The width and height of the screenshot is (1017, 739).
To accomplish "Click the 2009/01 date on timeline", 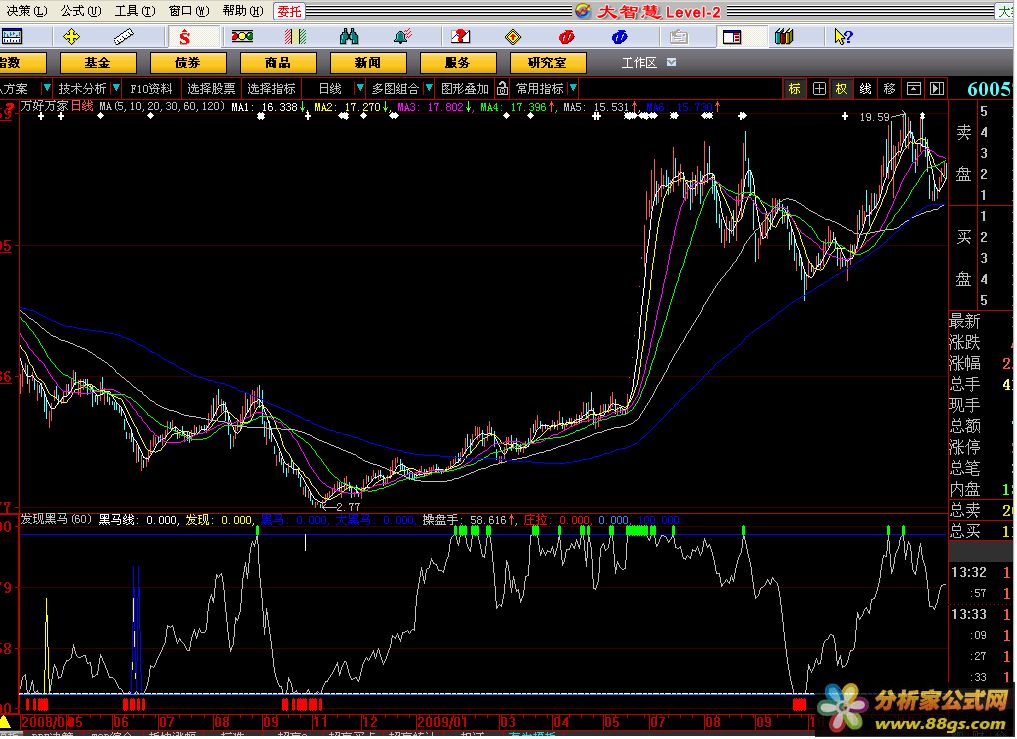I will (442, 722).
